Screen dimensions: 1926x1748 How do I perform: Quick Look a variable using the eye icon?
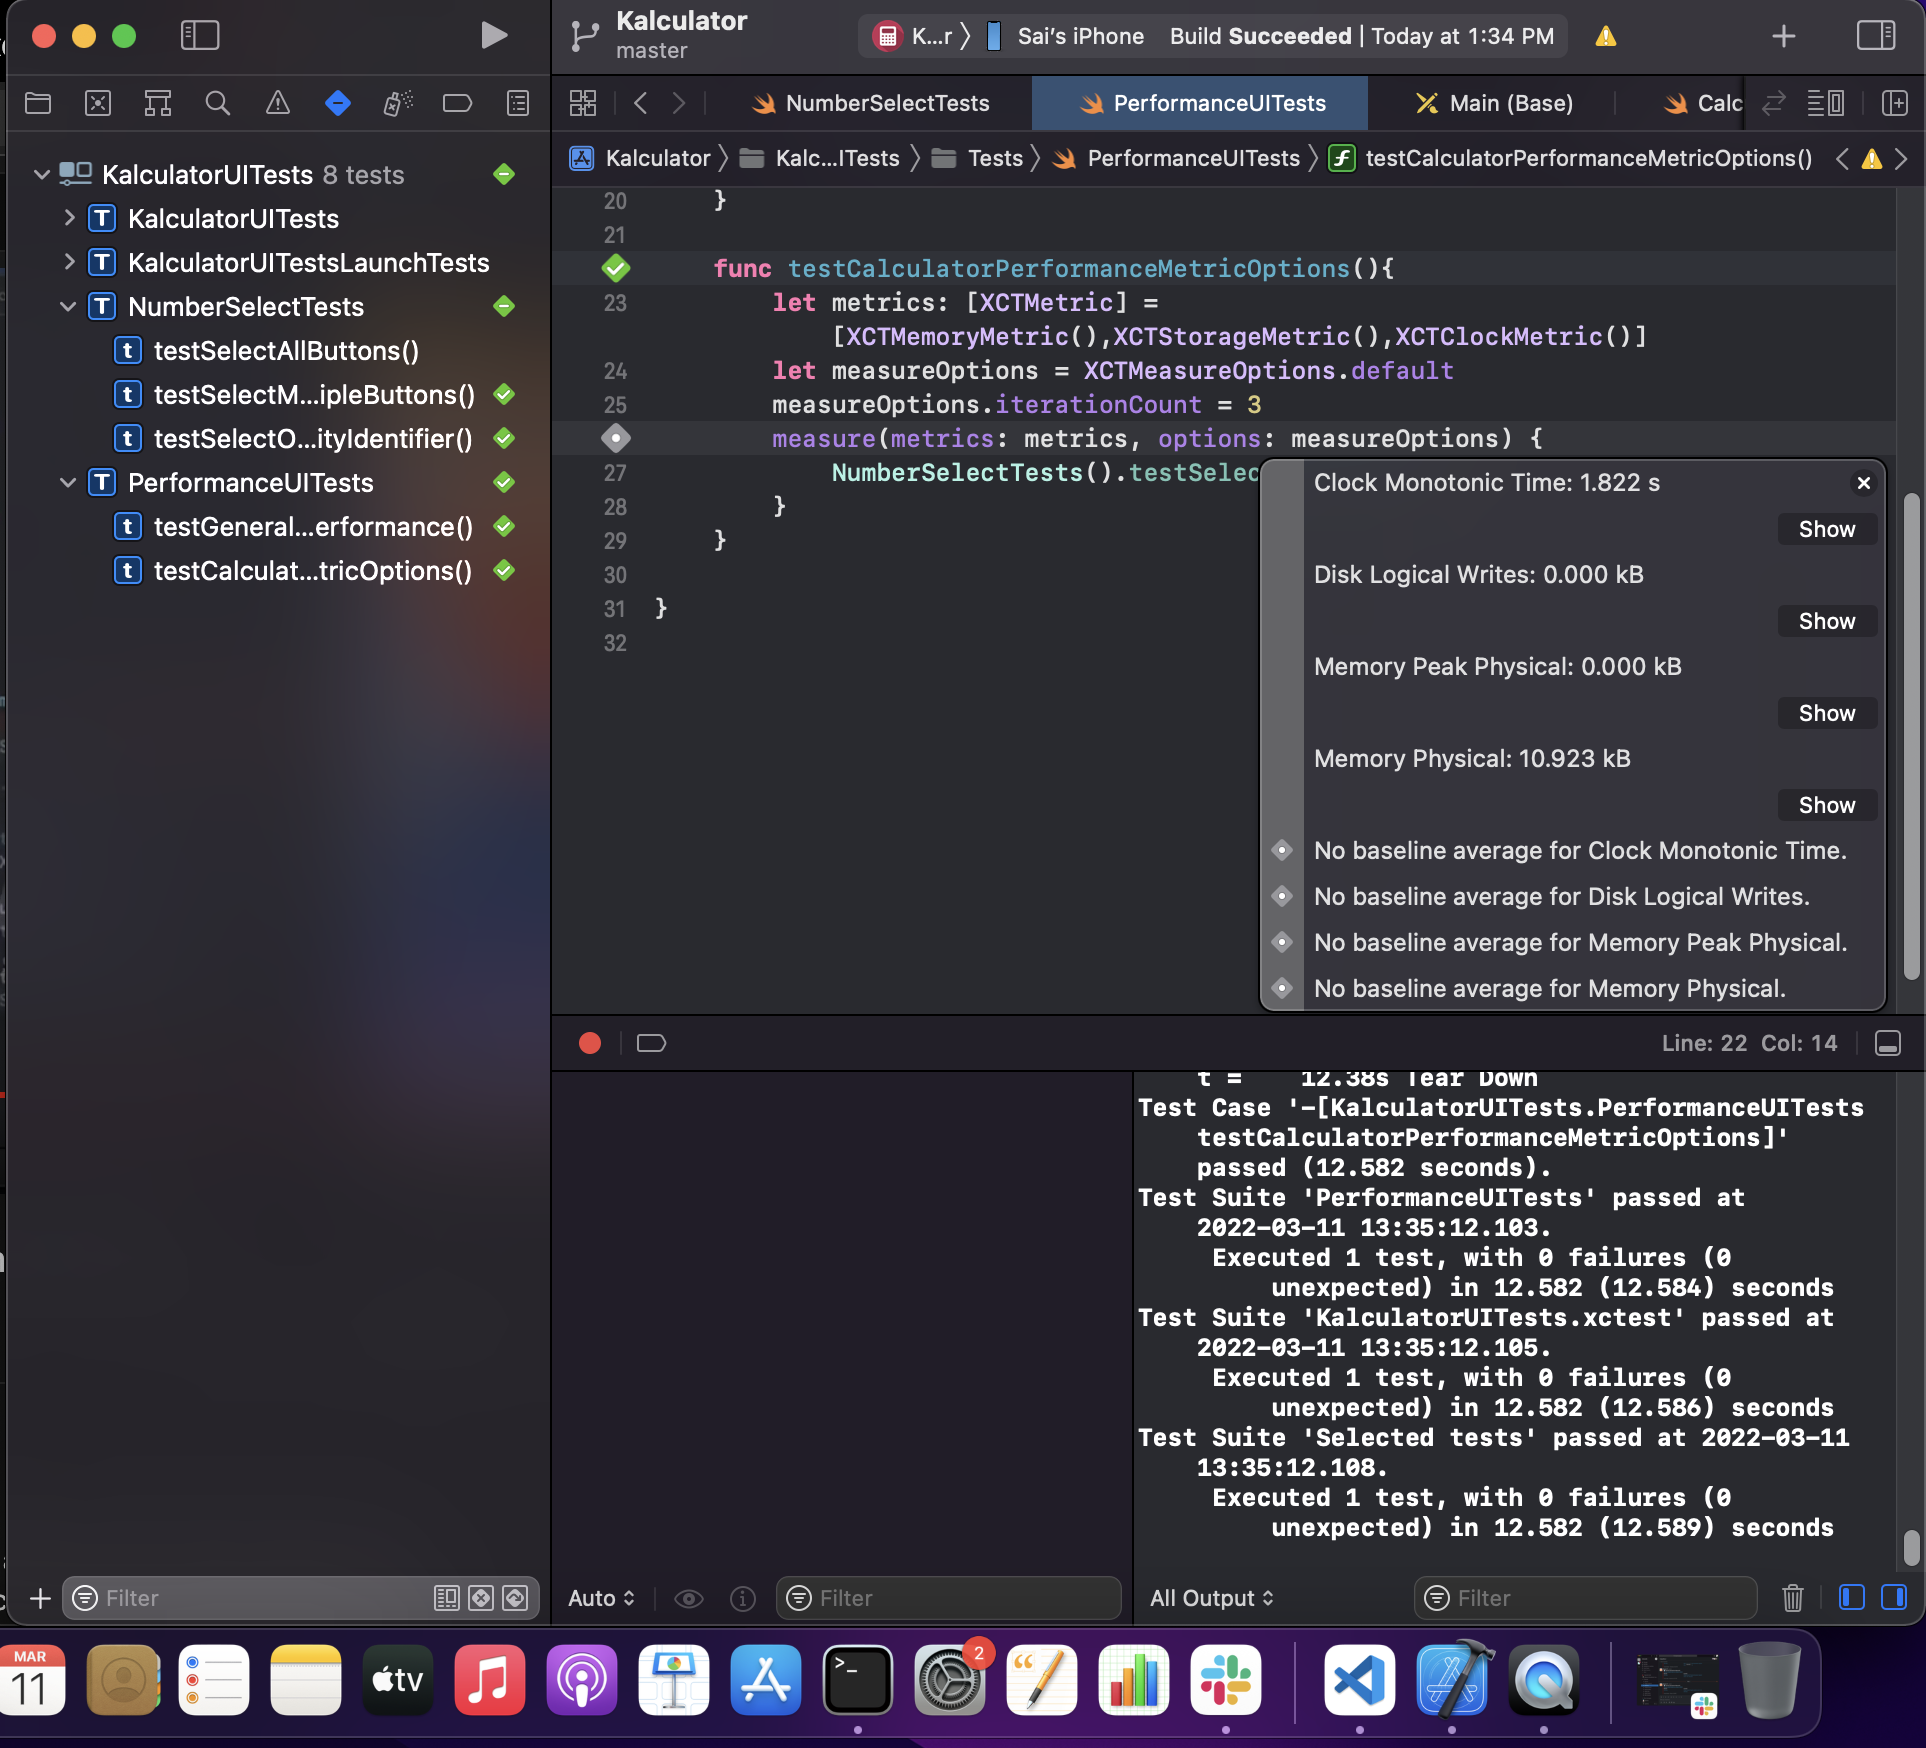(x=689, y=1599)
